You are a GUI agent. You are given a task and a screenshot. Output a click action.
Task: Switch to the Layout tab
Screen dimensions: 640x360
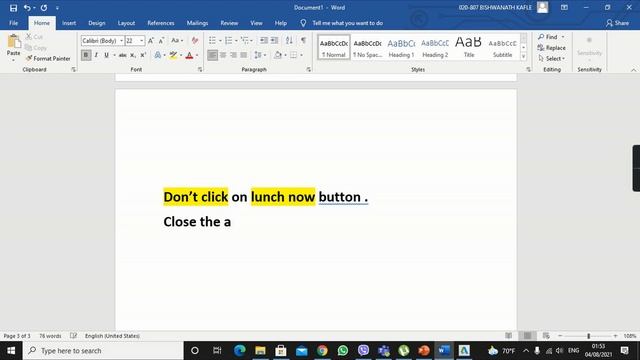[x=126, y=23]
